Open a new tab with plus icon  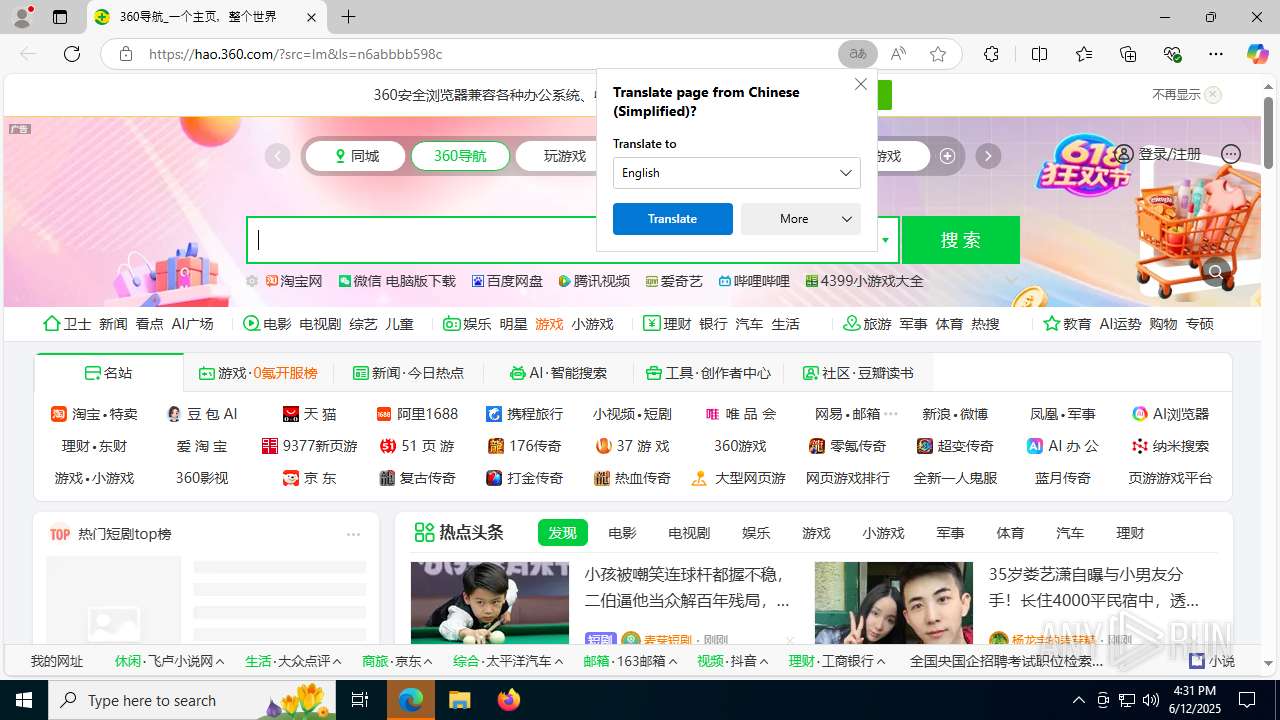coord(348,17)
